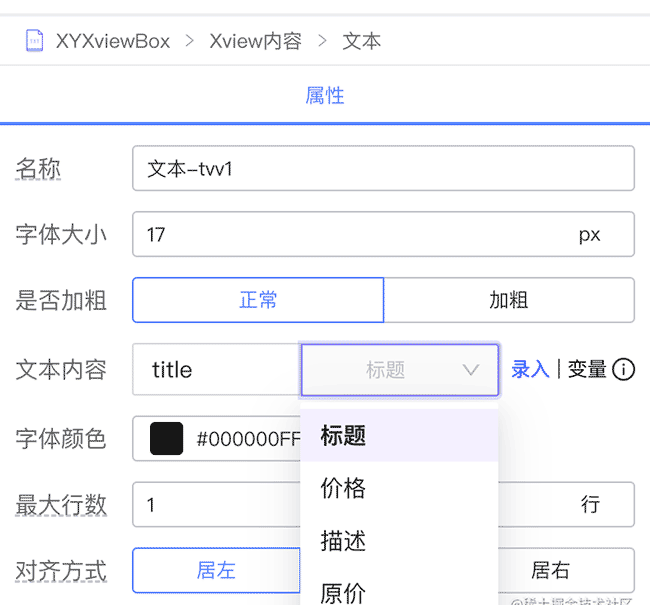Focus the 最大行数 field showing 1
The width and height of the screenshot is (650, 605).
click(x=216, y=505)
